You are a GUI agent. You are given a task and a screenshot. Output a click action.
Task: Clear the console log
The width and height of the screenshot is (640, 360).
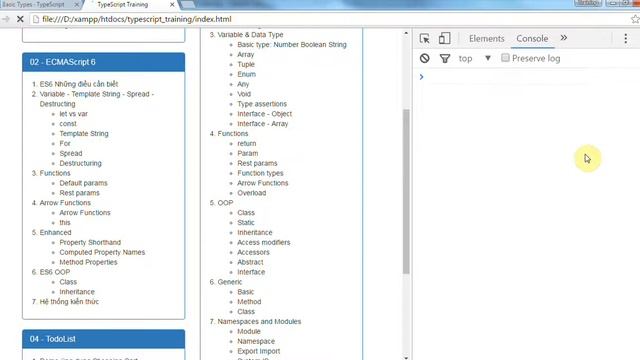[x=424, y=58]
